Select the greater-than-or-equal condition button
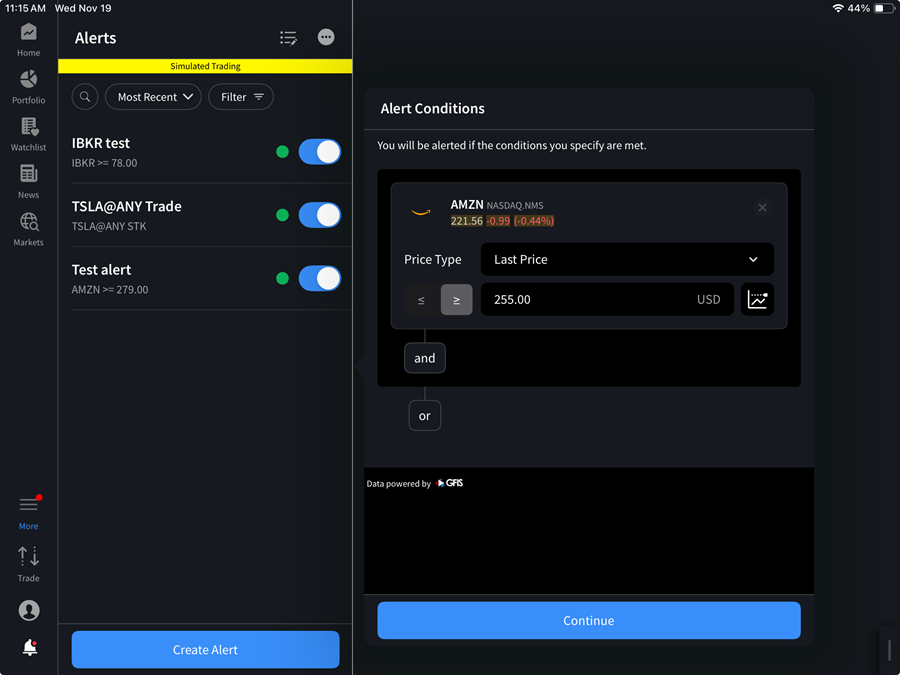Screen dimensions: 900x675 456,299
